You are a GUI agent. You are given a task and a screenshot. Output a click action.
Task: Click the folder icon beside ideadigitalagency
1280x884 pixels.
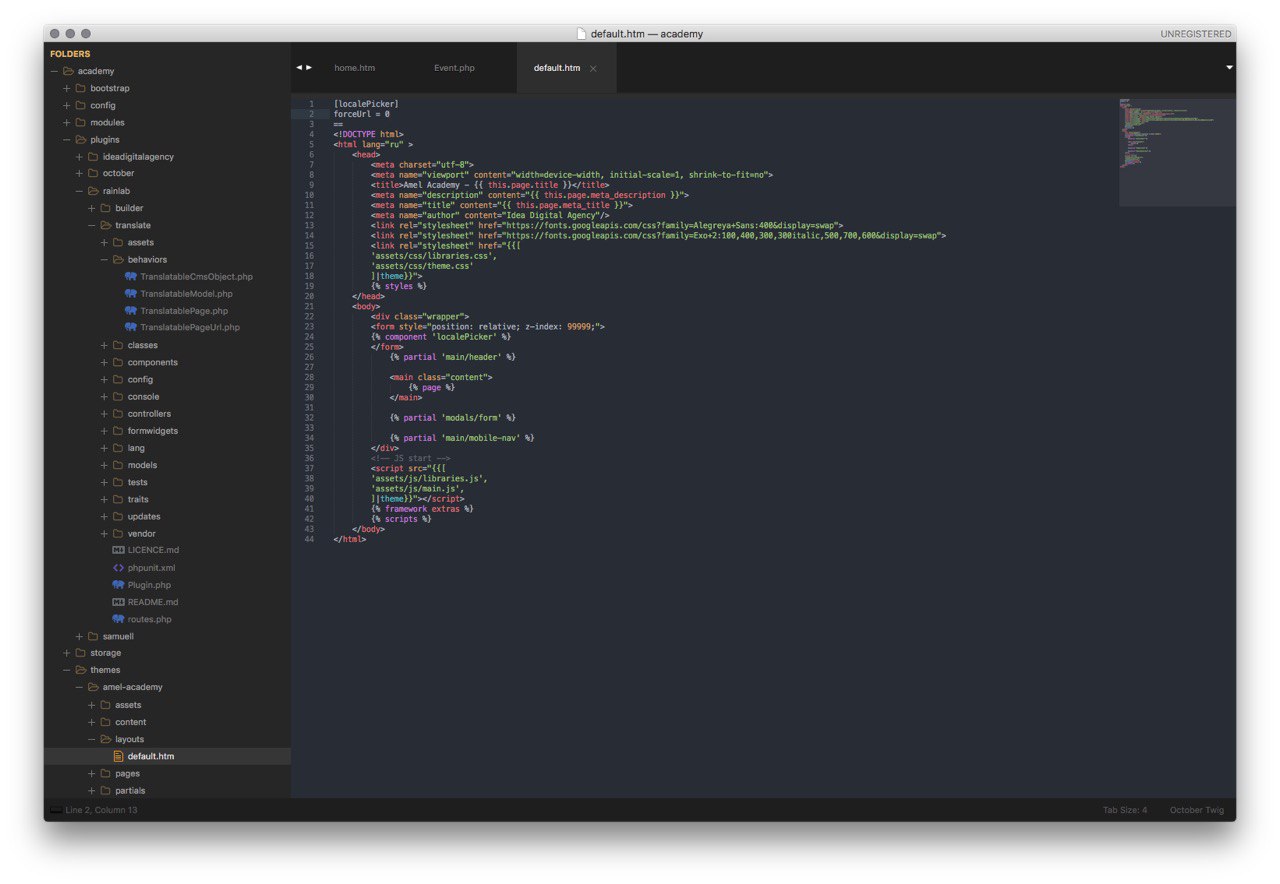click(x=93, y=157)
